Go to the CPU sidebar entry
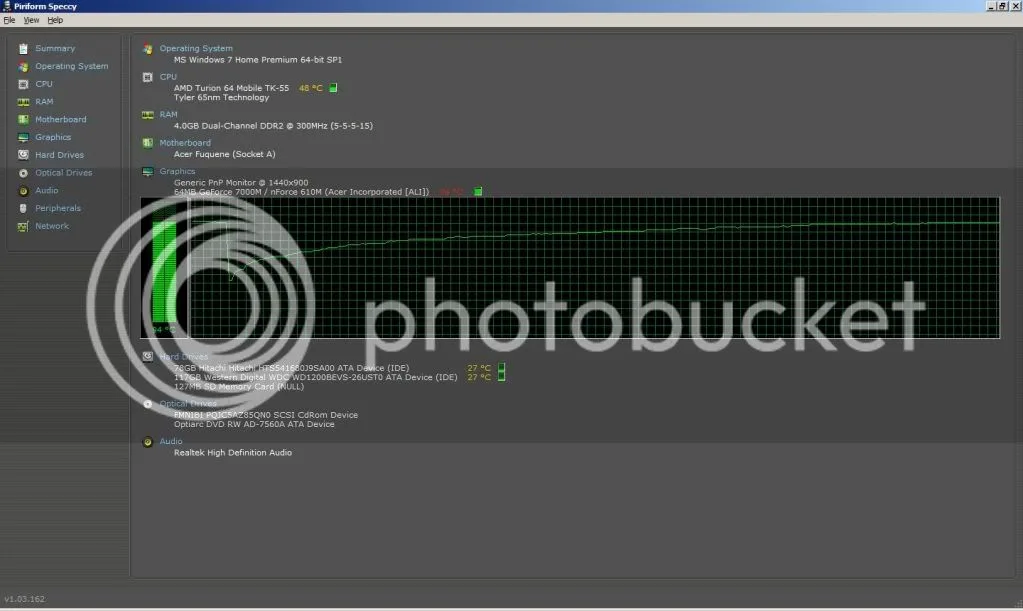This screenshot has height=611, width=1023. click(44, 83)
